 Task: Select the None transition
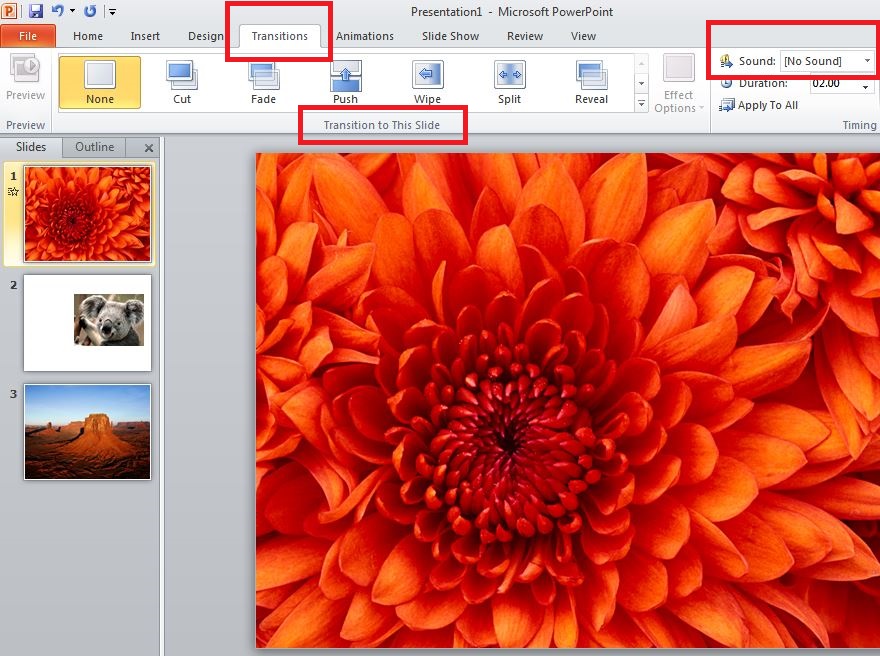click(100, 82)
